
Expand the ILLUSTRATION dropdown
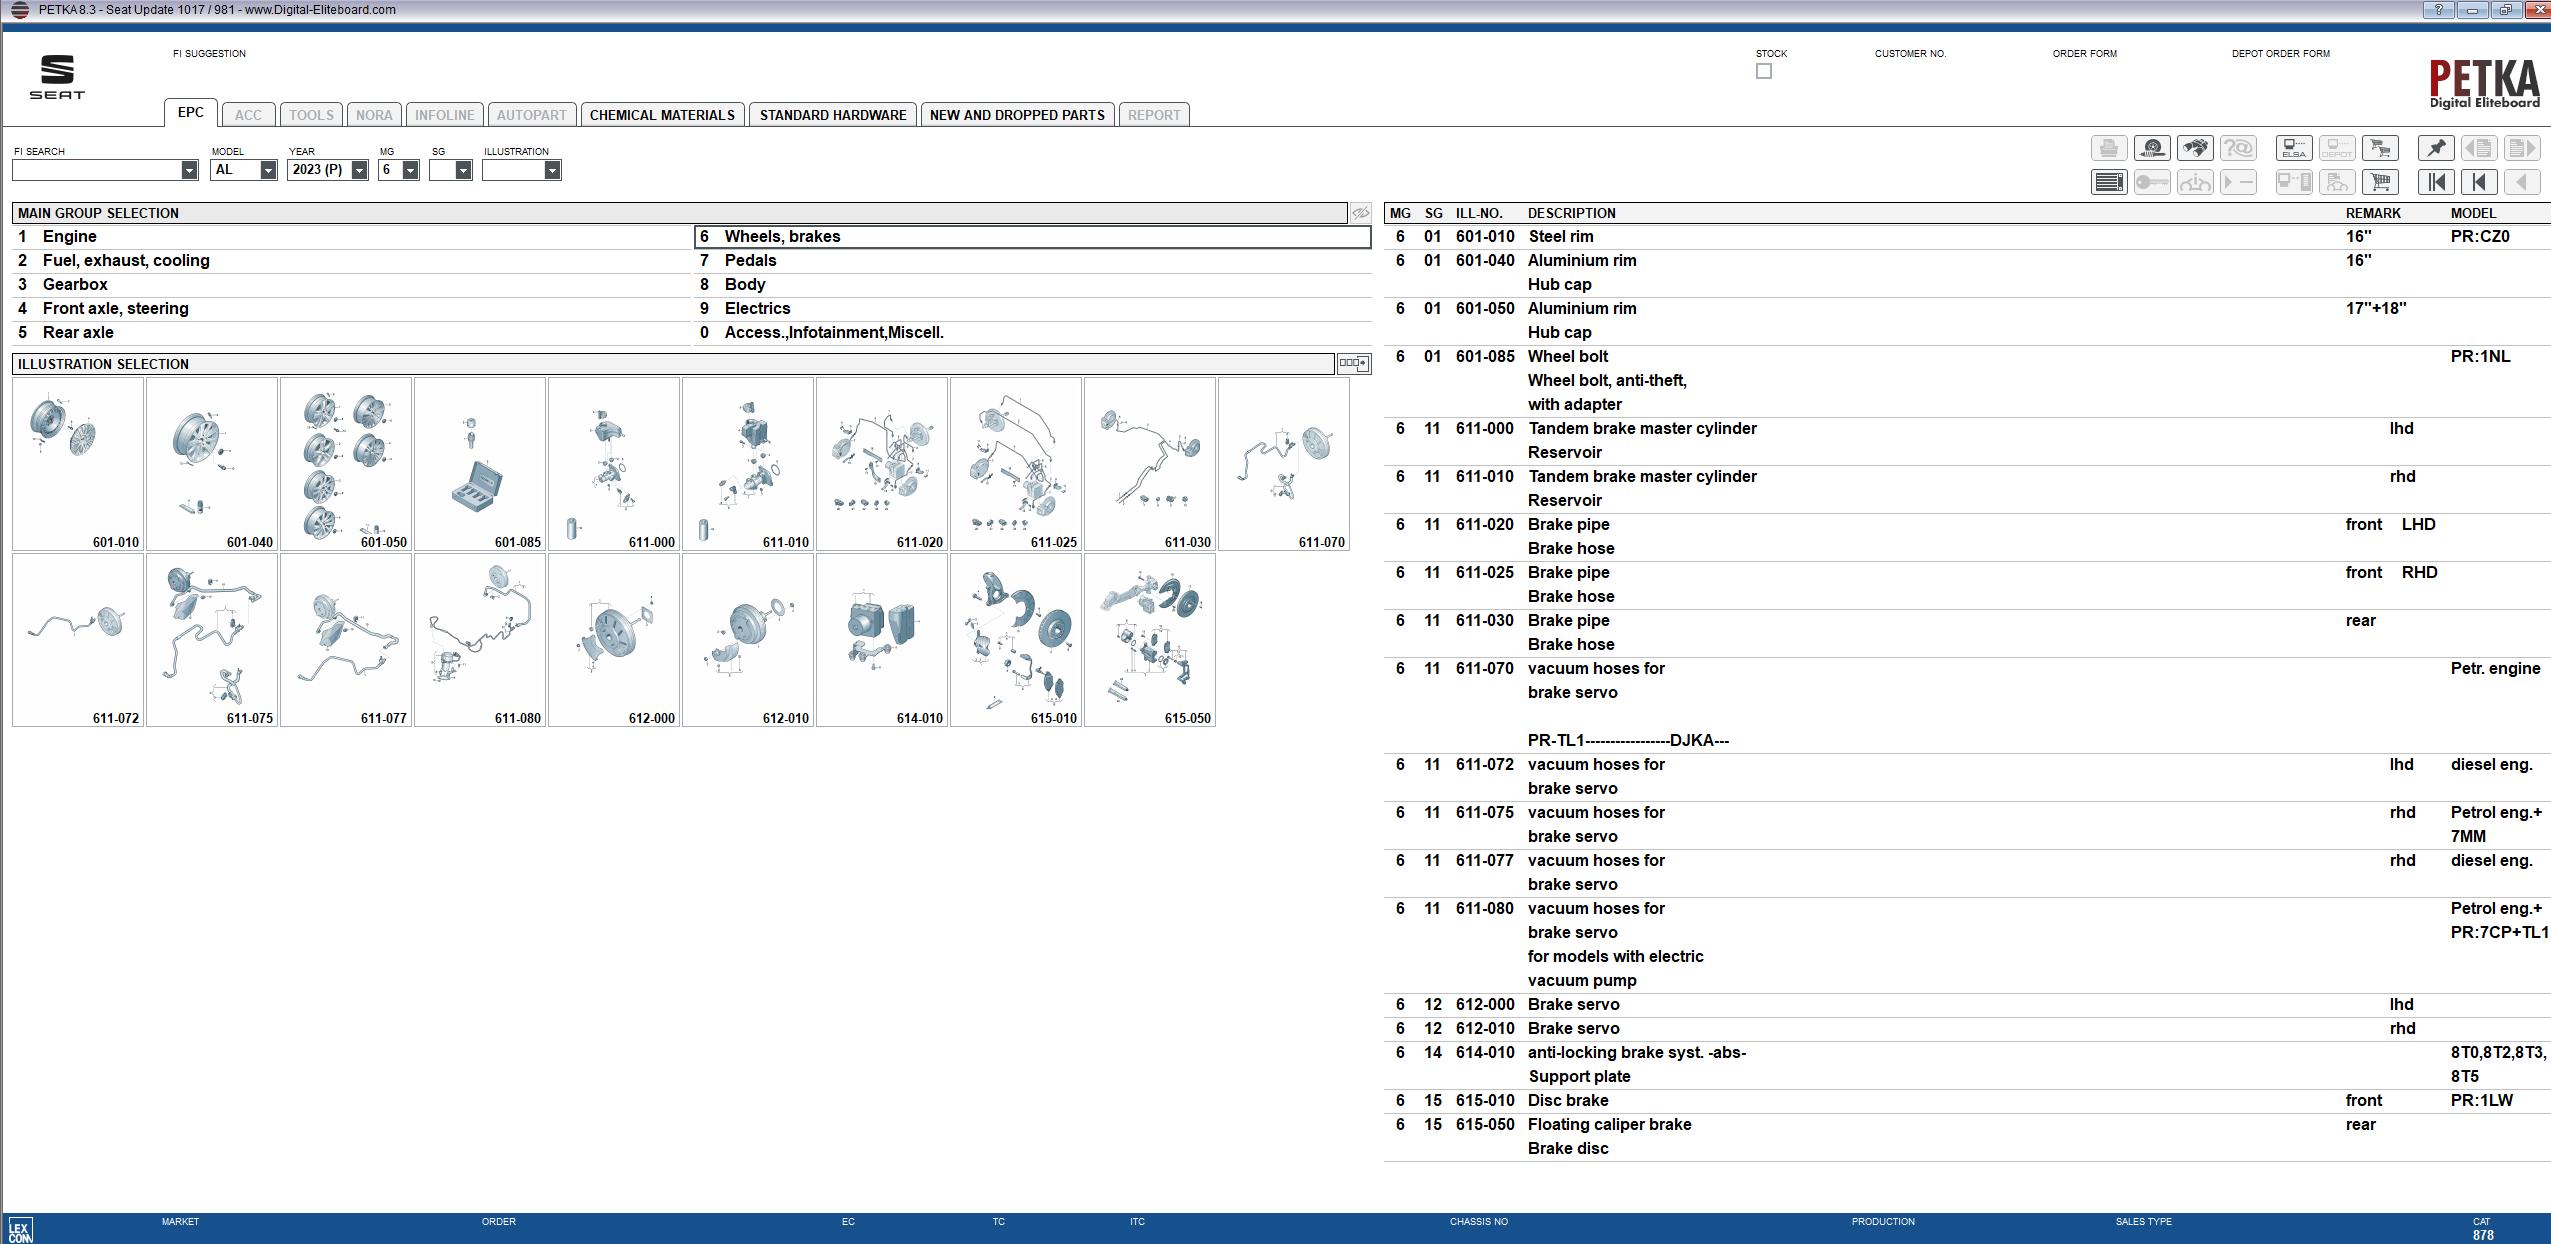click(551, 170)
